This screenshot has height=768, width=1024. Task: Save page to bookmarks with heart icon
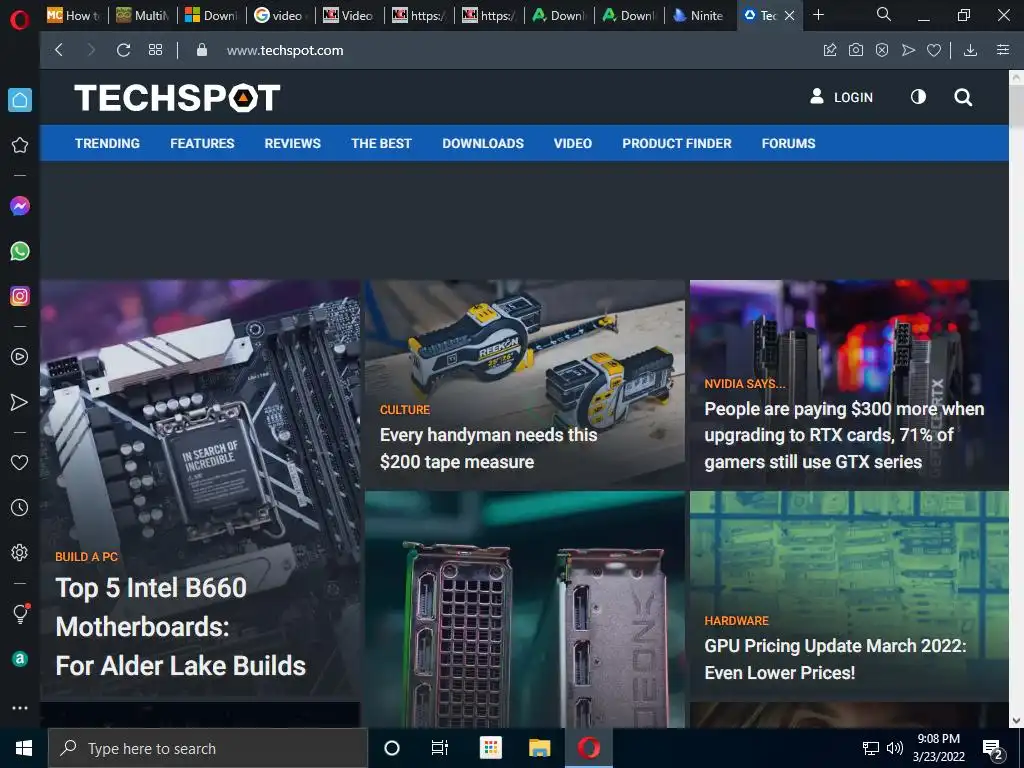[x=934, y=50]
